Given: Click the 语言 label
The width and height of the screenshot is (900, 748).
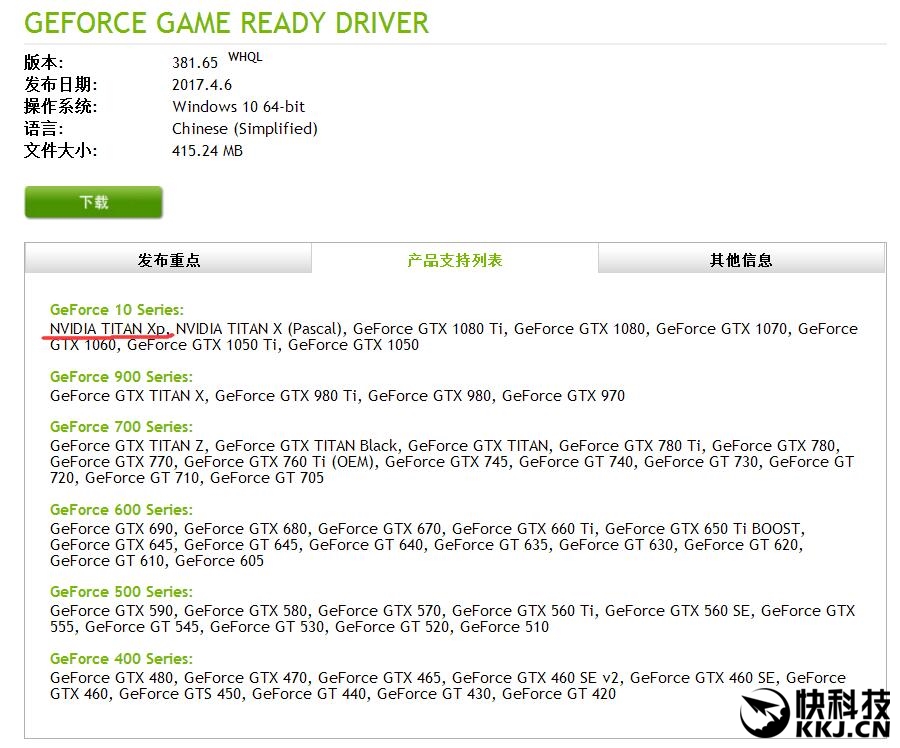Looking at the screenshot, I should [44, 129].
